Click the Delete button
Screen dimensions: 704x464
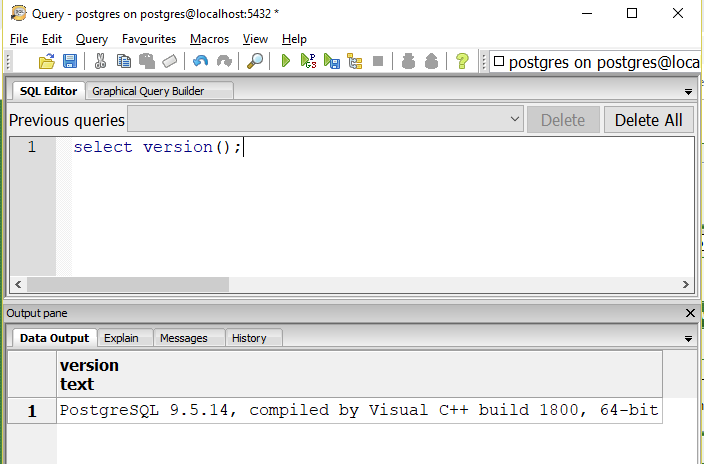(563, 120)
